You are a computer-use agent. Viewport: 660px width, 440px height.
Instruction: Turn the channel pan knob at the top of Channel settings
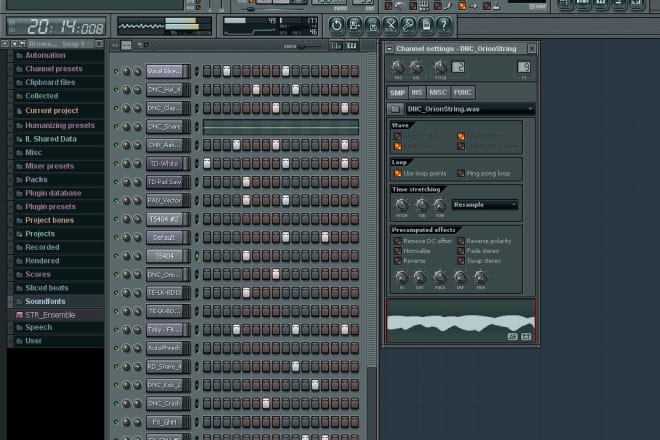pos(398,67)
